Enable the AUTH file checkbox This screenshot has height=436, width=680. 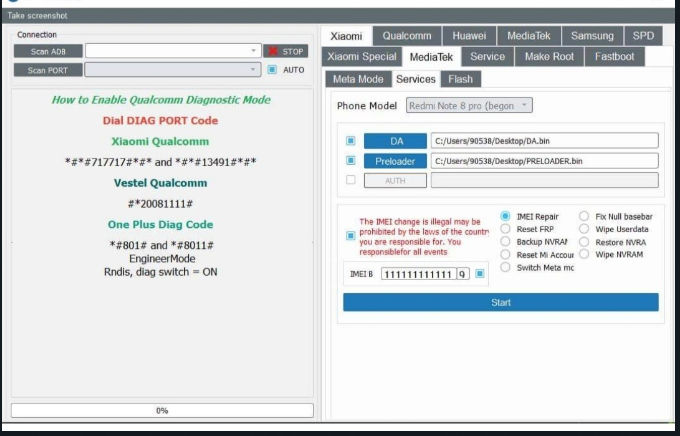point(350,180)
